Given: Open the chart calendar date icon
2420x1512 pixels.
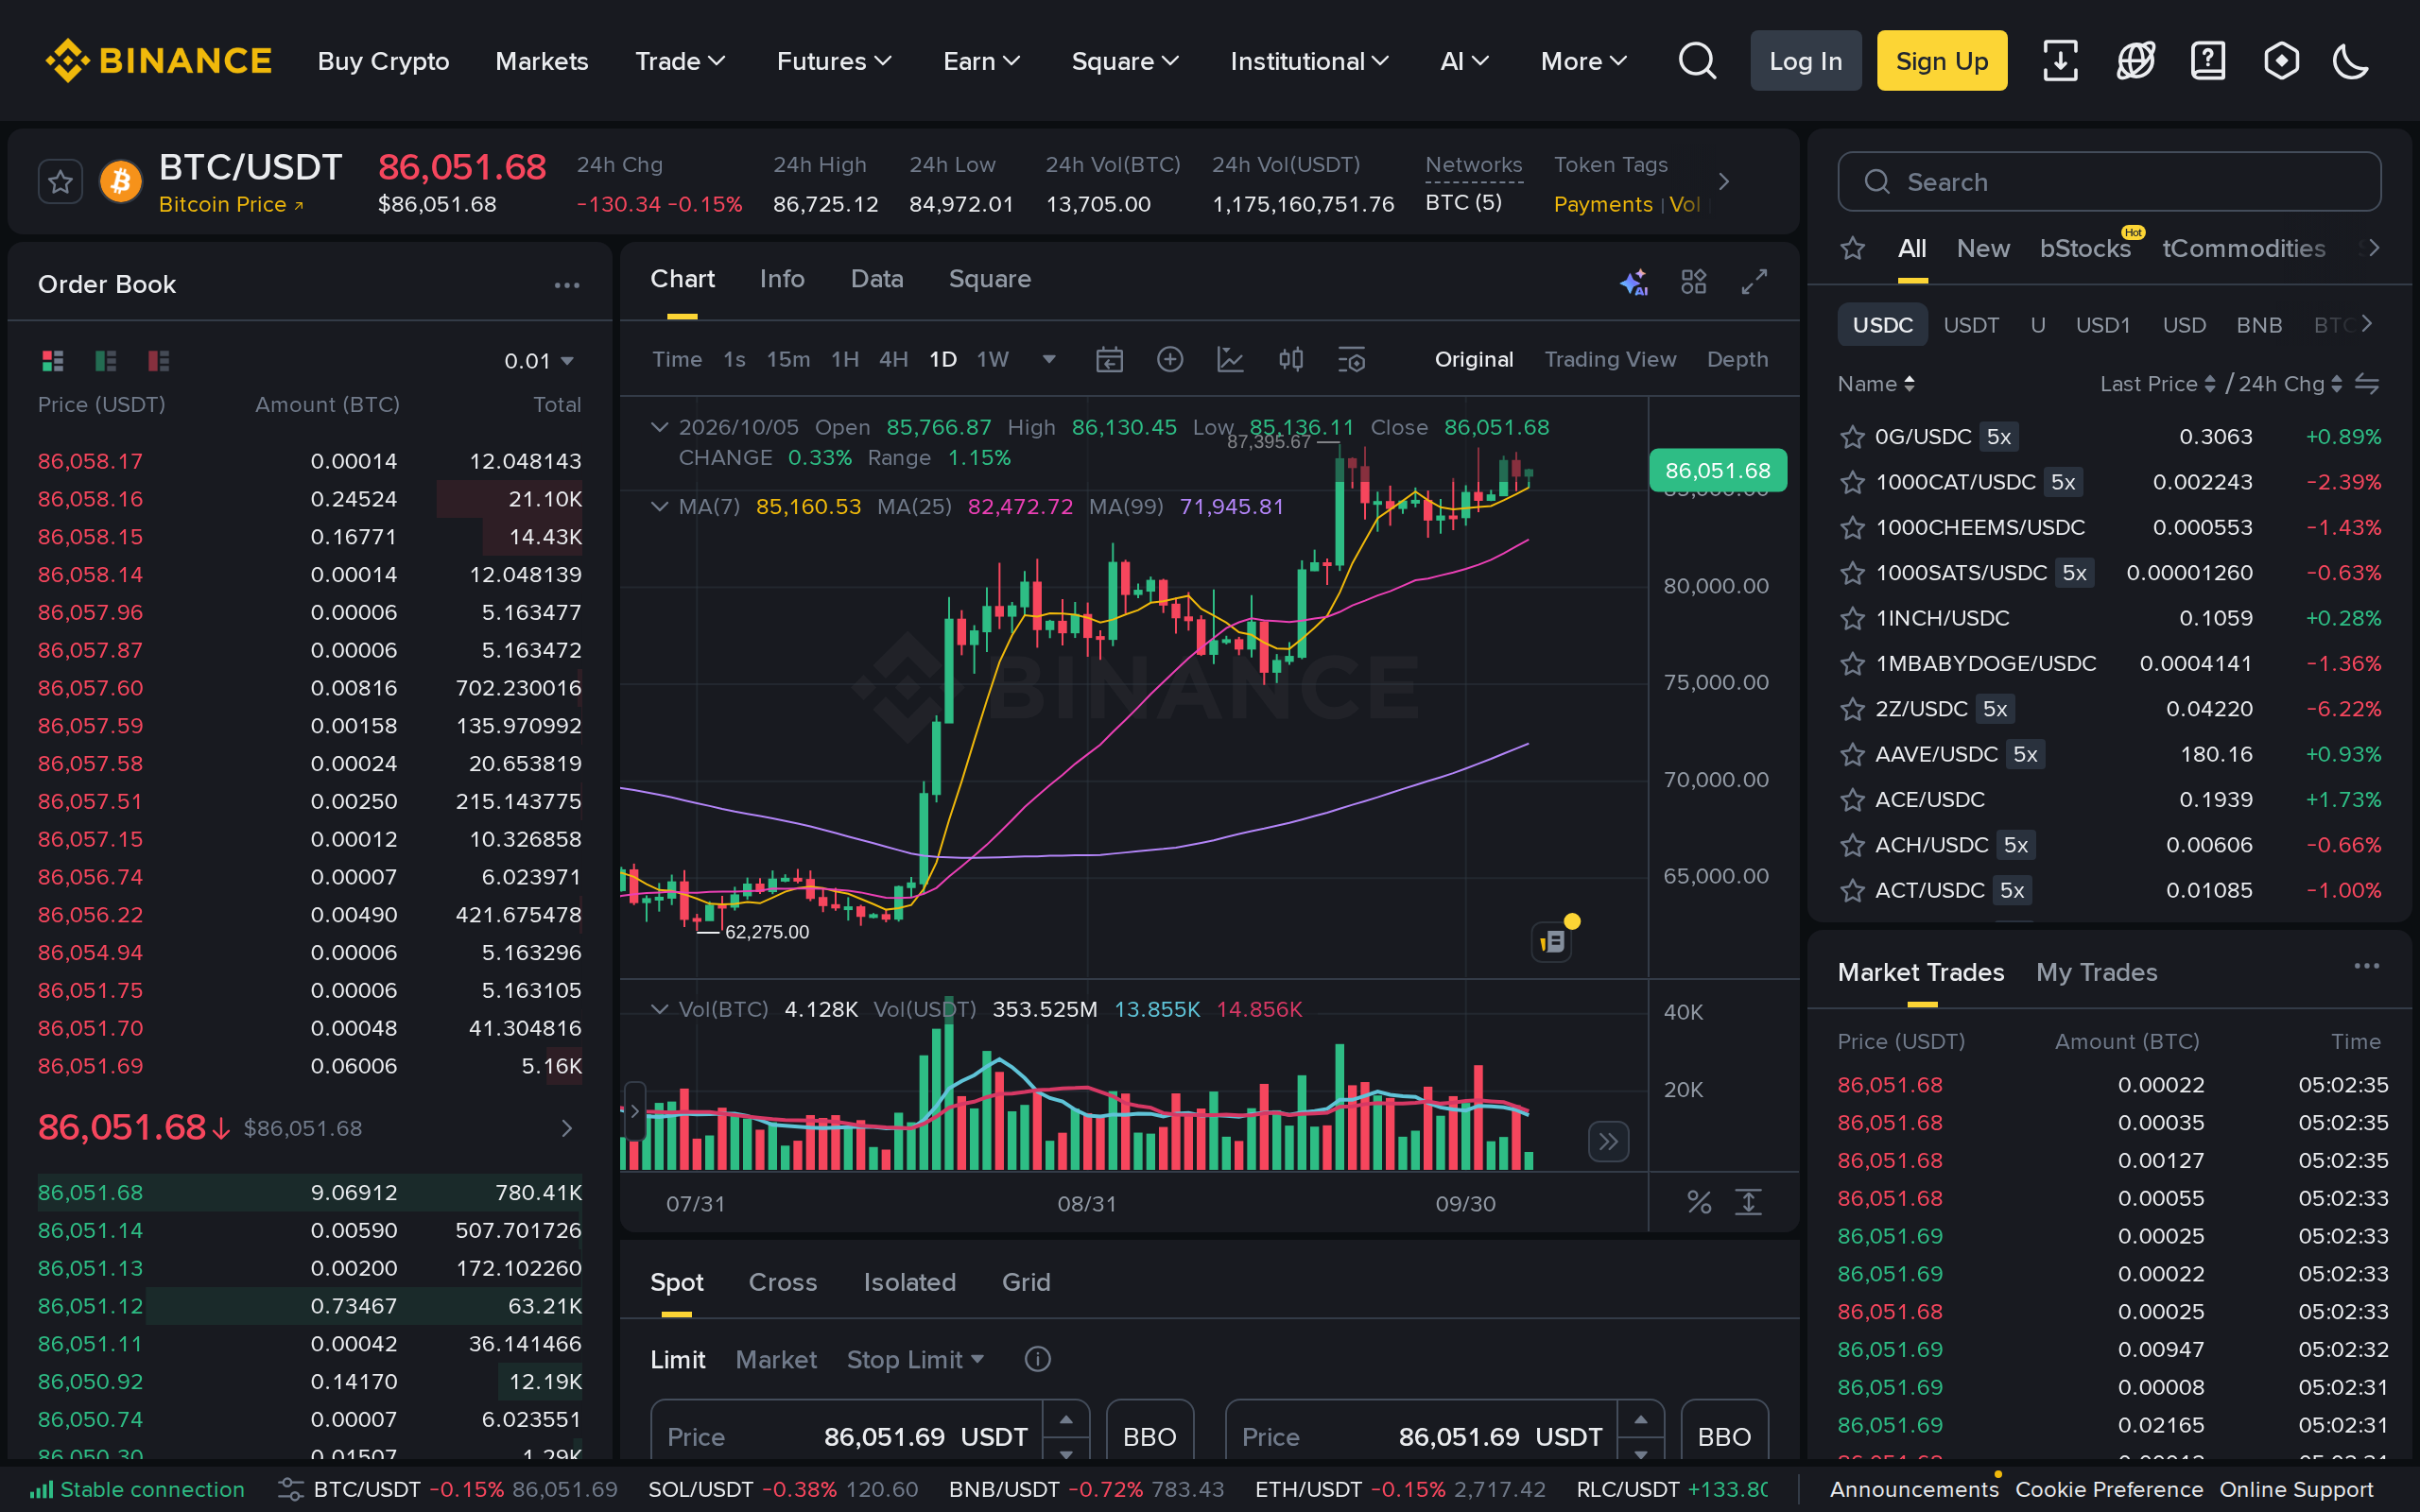Looking at the screenshot, I should pyautogui.click(x=1109, y=359).
